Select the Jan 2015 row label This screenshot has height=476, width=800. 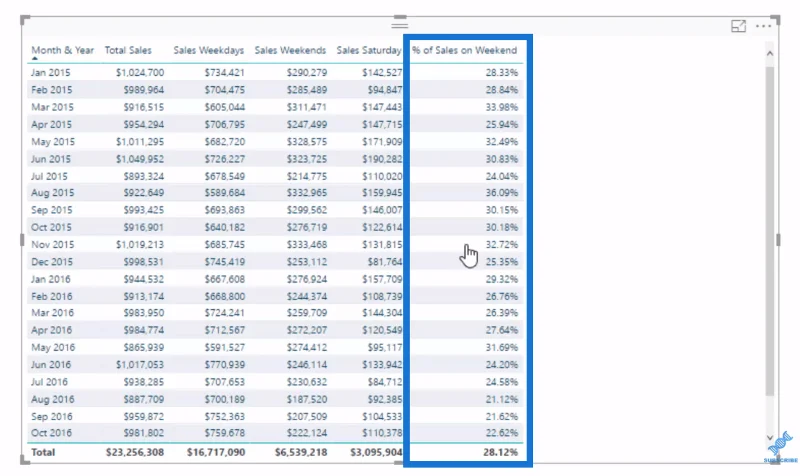(x=51, y=72)
